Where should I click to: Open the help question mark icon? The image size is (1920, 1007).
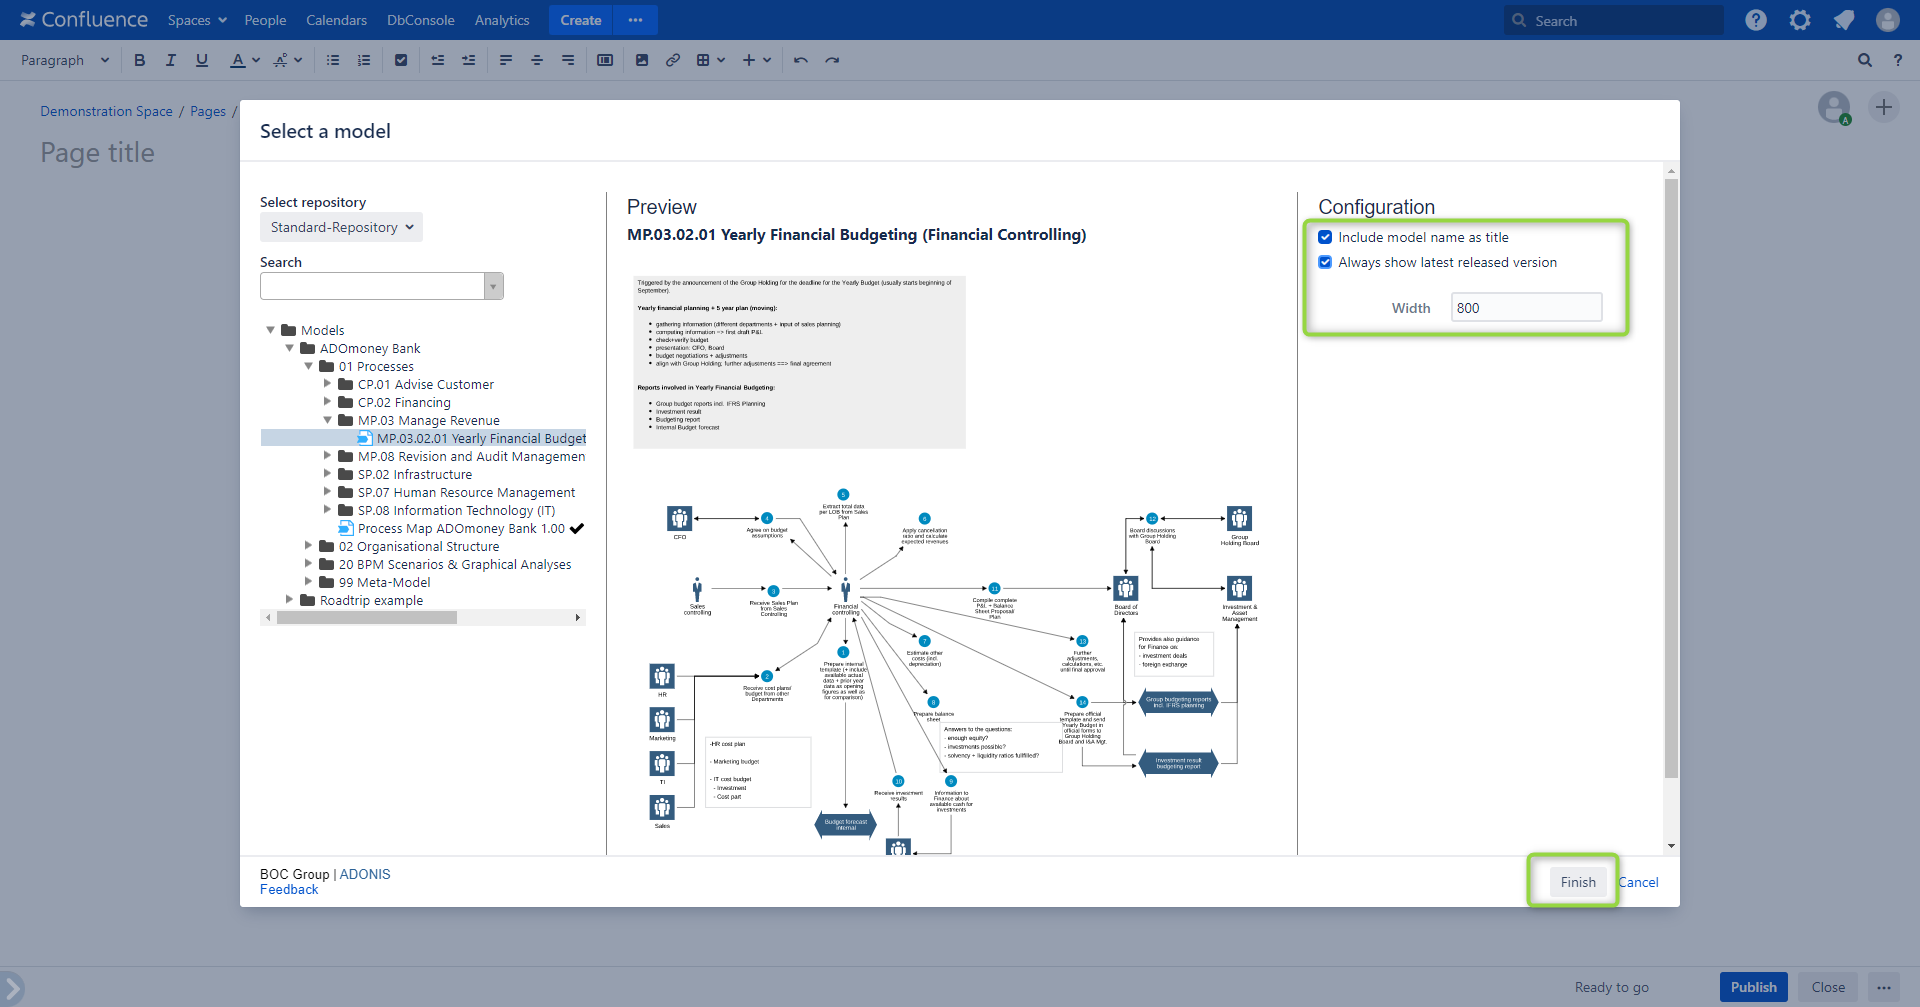point(1756,20)
